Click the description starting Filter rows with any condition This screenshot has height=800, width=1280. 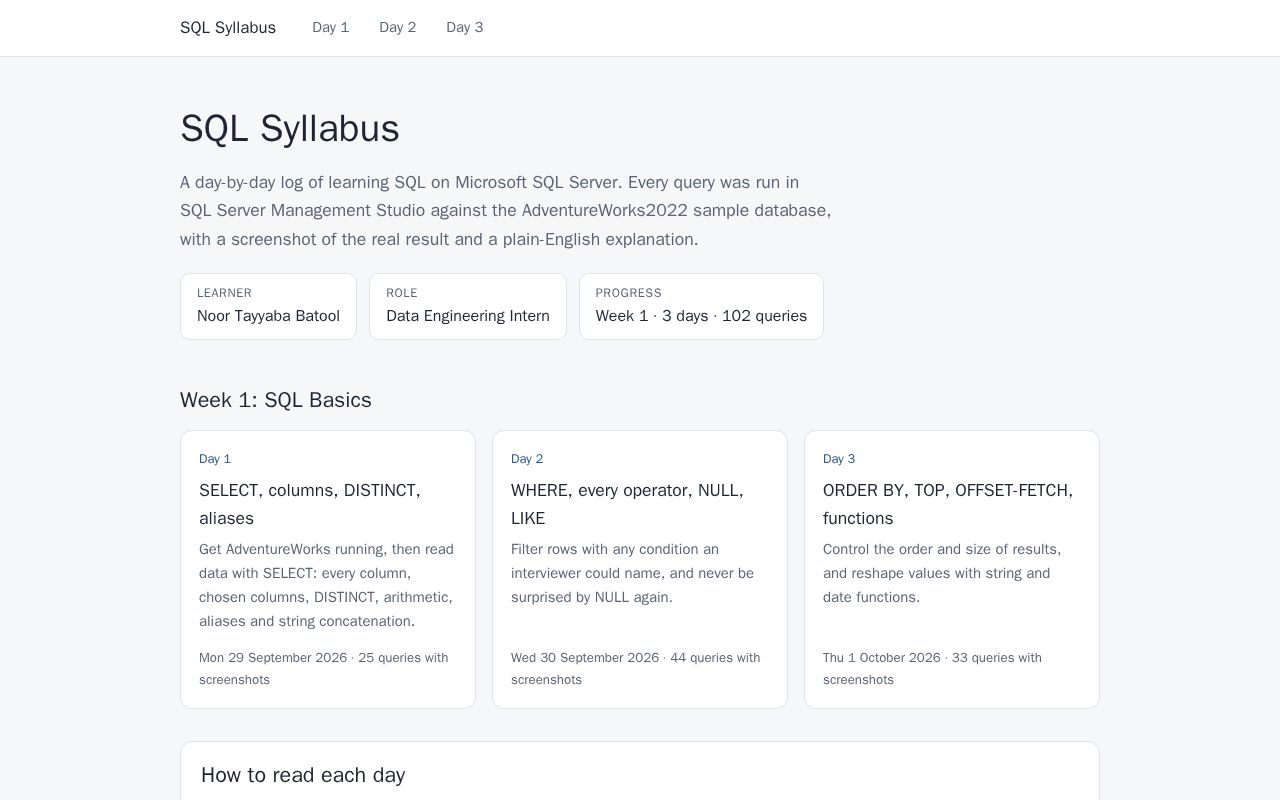pos(633,573)
